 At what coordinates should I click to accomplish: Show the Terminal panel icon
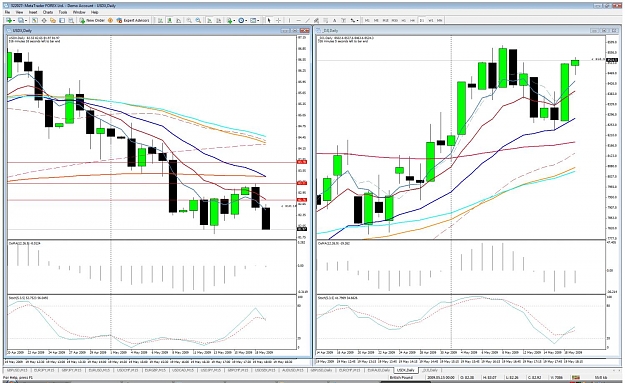tap(62, 20)
